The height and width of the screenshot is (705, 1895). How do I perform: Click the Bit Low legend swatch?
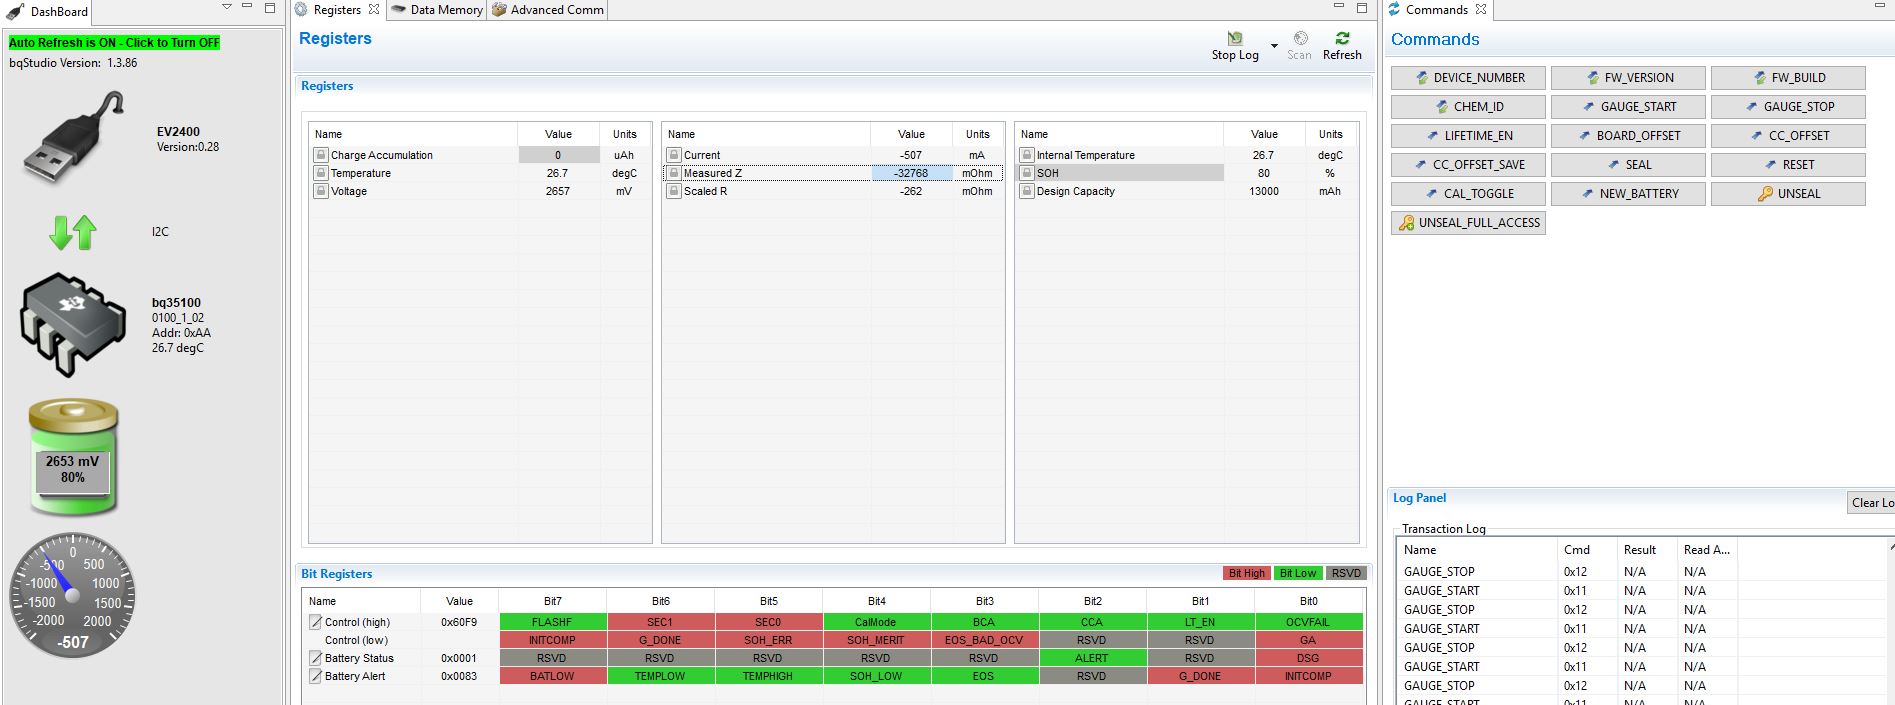click(1298, 573)
